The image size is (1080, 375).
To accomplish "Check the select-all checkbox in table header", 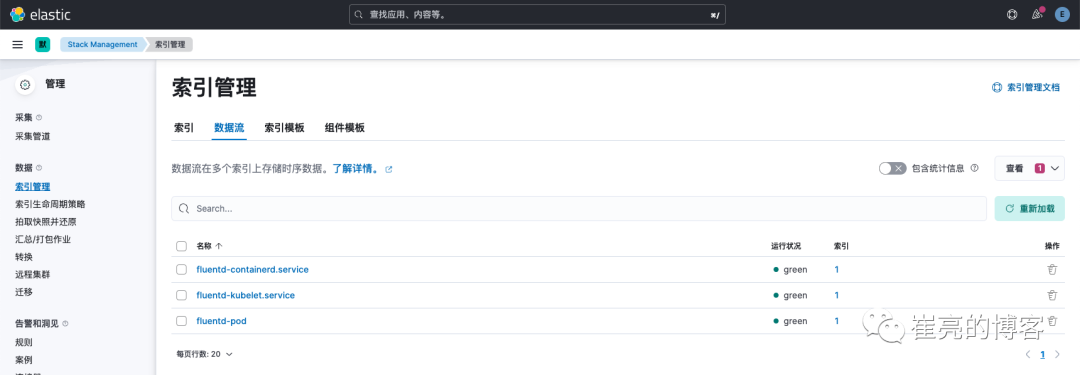I will (181, 246).
